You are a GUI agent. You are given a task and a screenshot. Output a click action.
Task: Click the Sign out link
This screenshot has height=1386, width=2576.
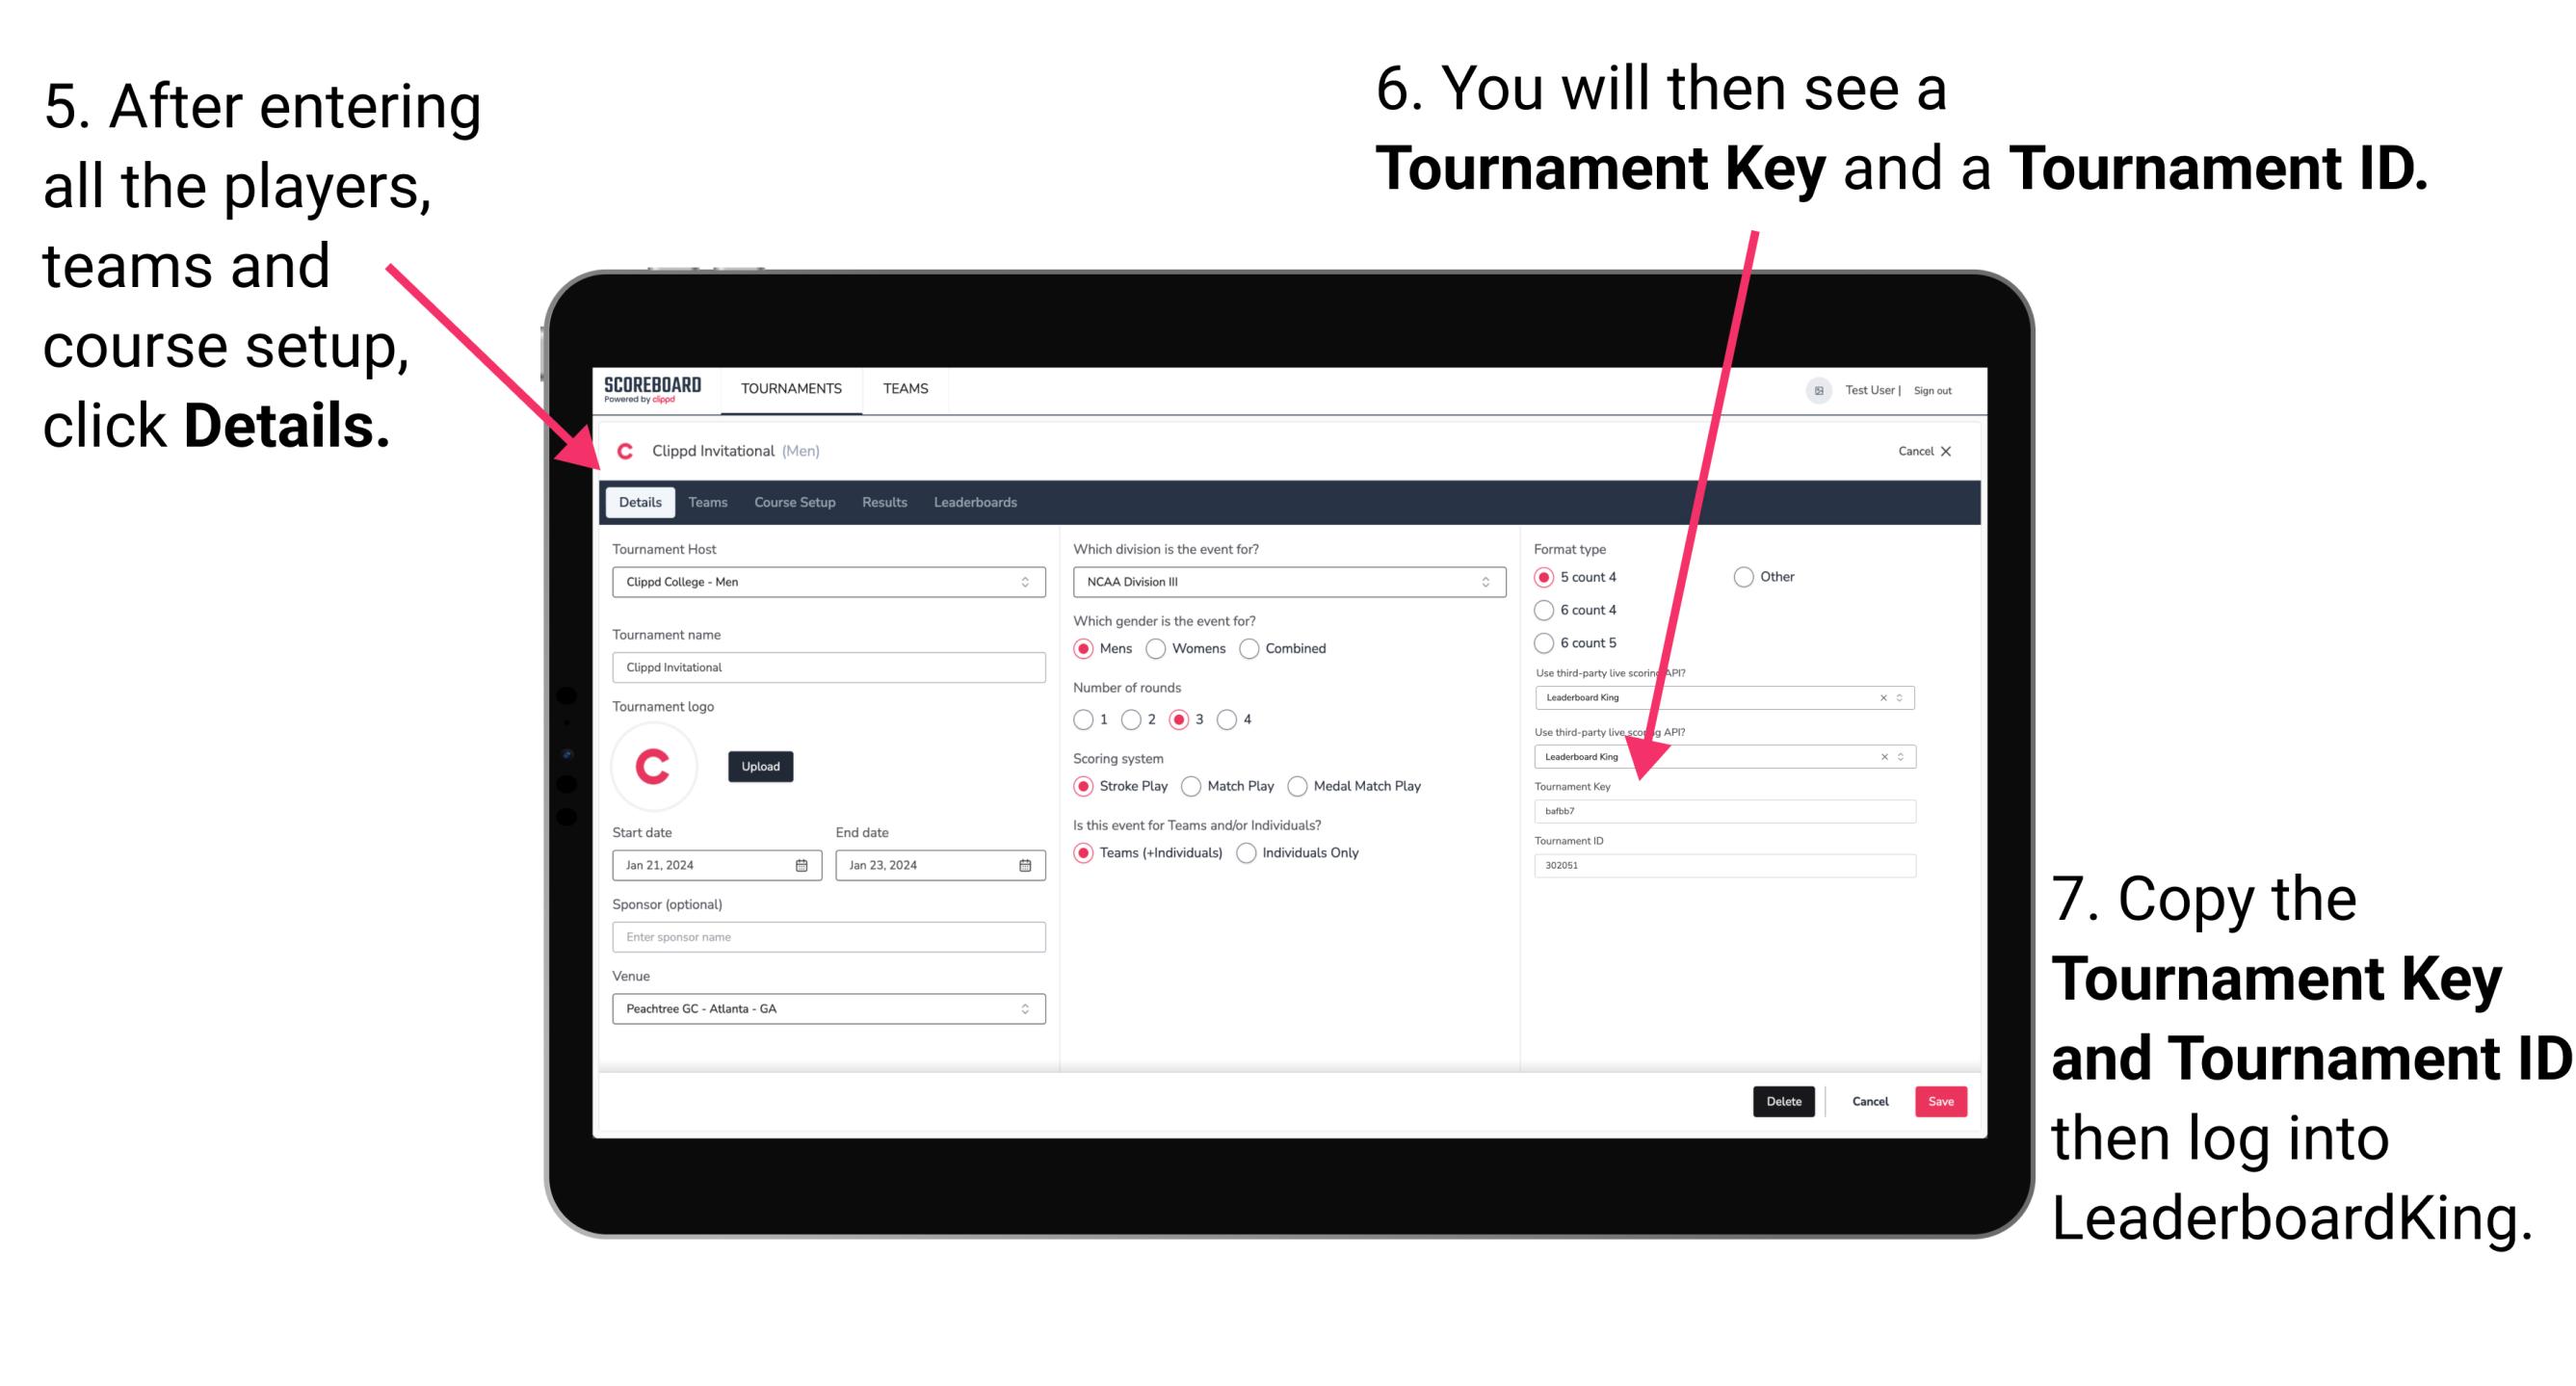(1943, 389)
